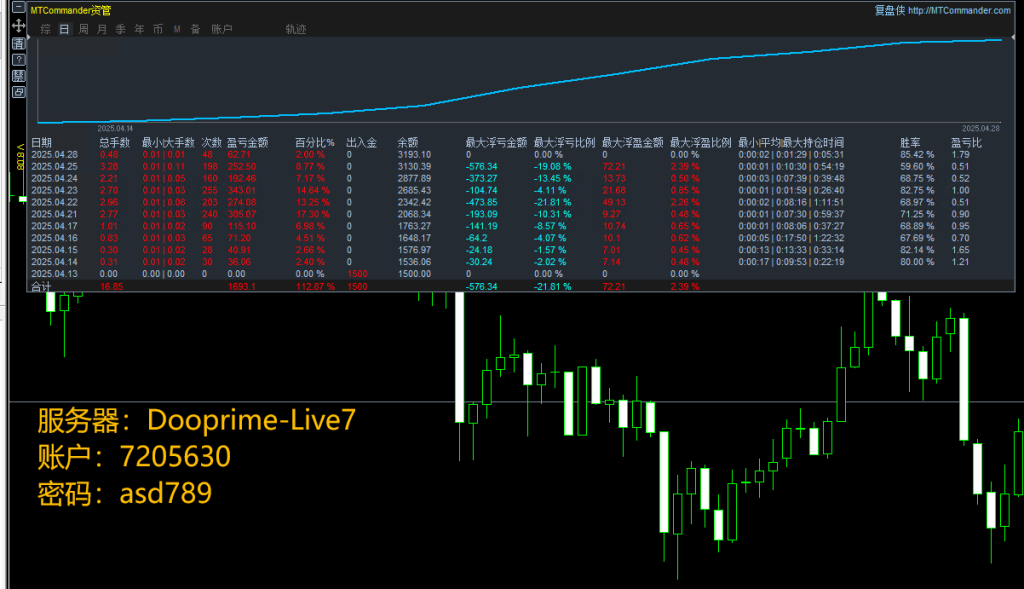The height and width of the screenshot is (589, 1024).
Task: Select the 2025.04.13 row date
Action: (54, 274)
